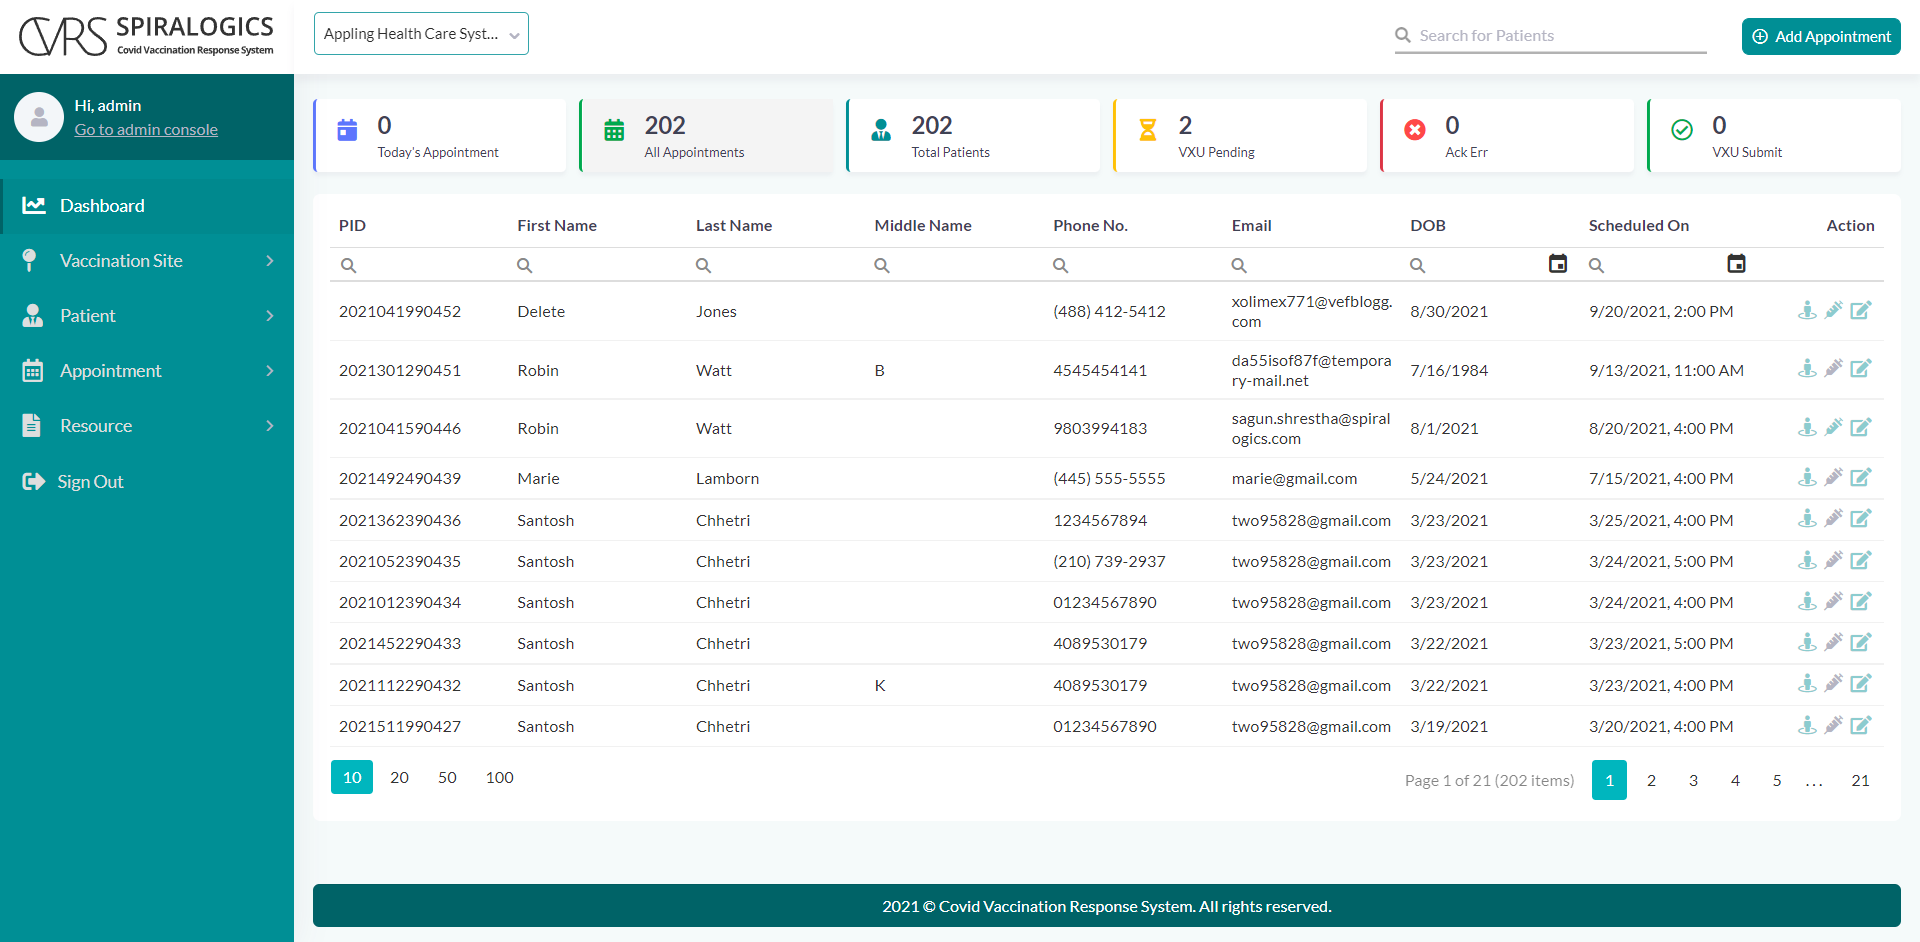Image resolution: width=1920 pixels, height=942 pixels.
Task: Expand the Appointment sidebar menu
Action: pos(147,370)
